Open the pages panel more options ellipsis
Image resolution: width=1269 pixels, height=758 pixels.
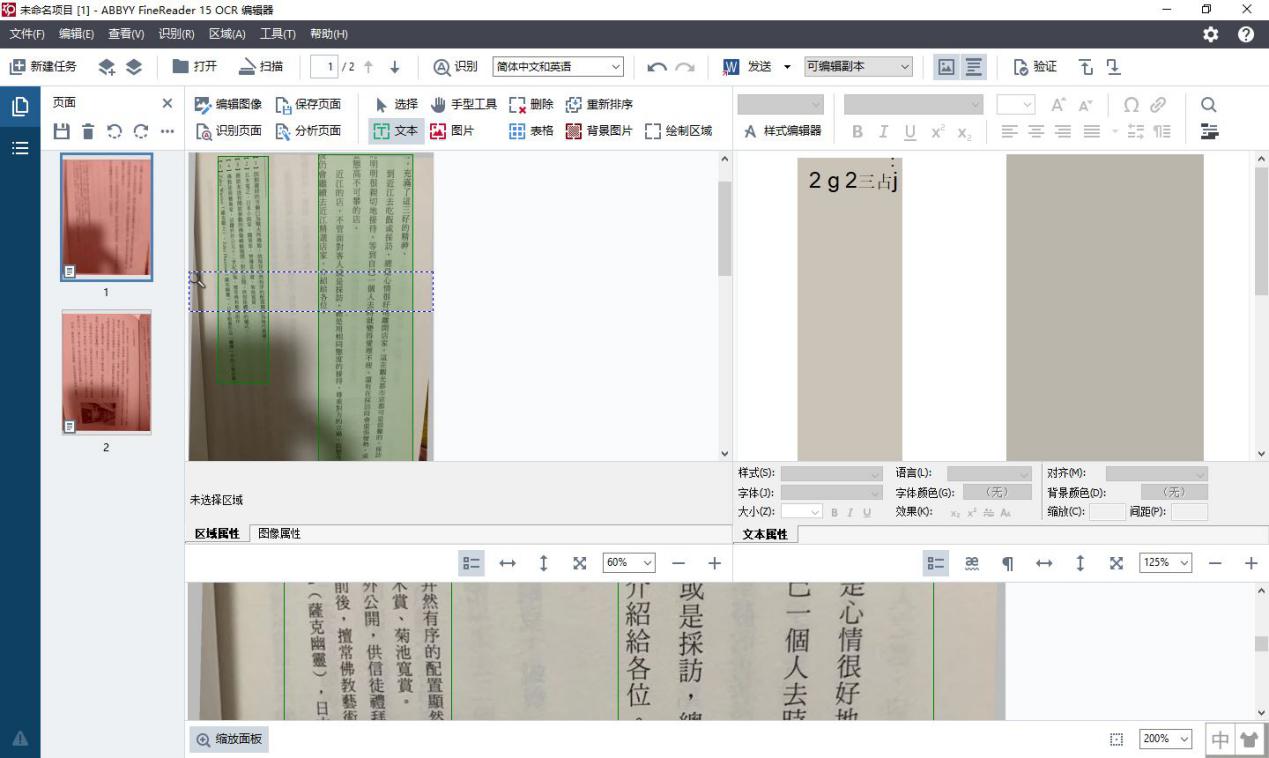pos(167,131)
